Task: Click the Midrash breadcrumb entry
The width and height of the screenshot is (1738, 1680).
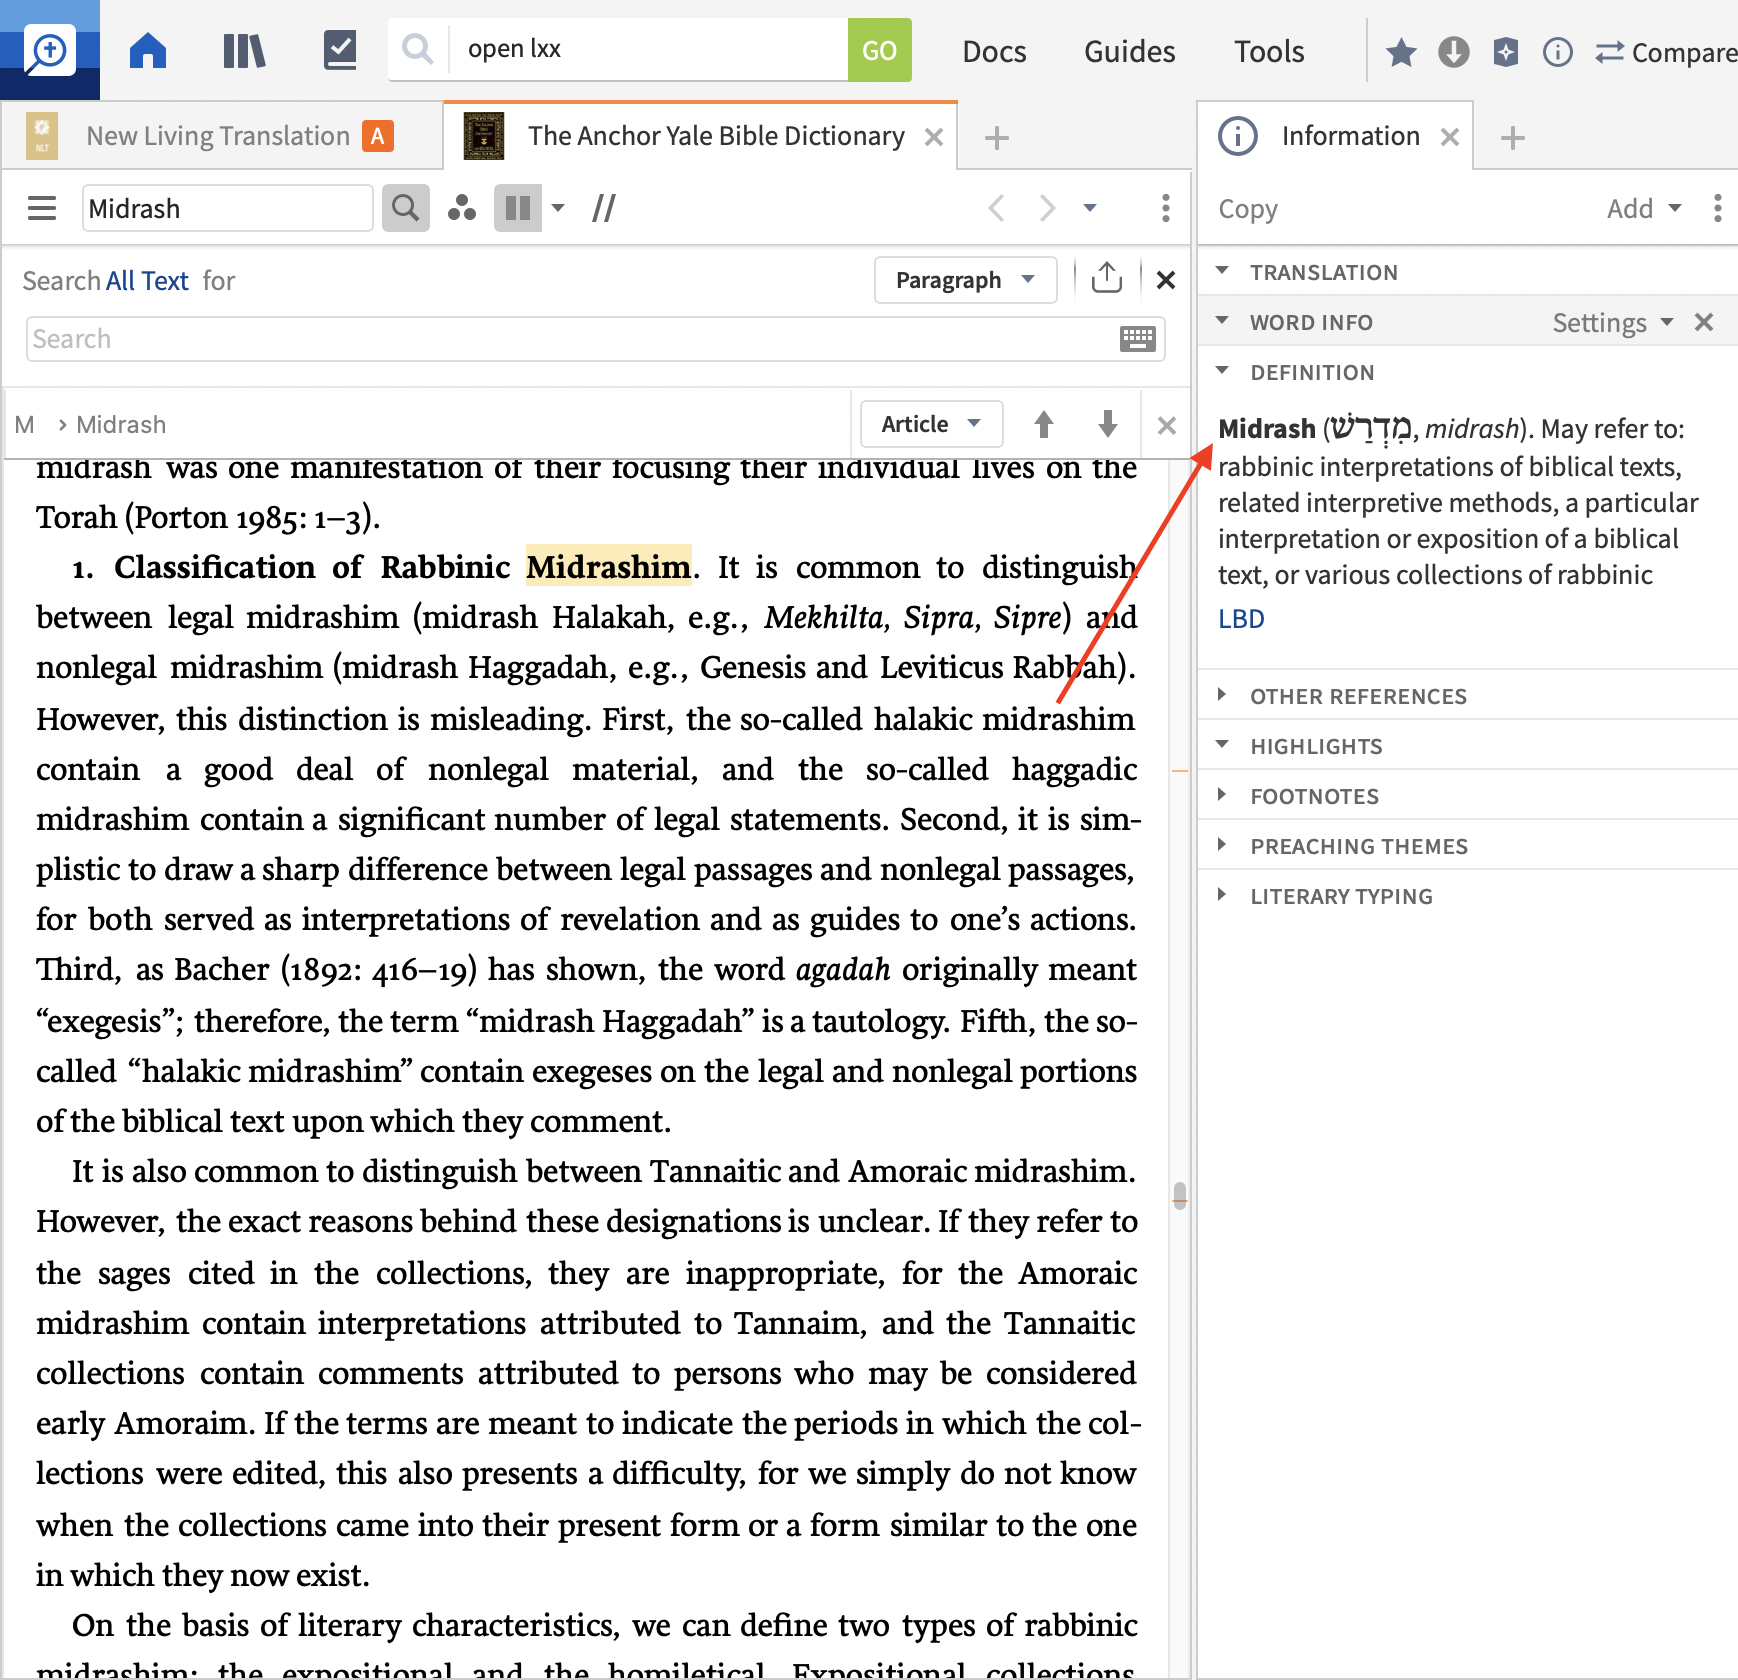Action: (121, 425)
